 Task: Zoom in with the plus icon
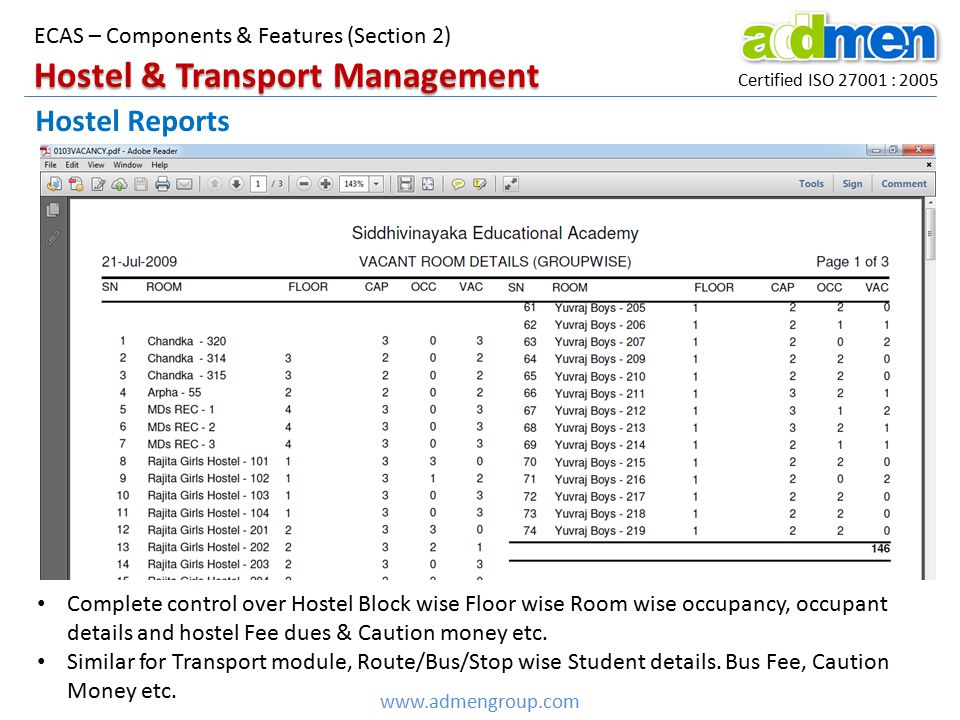[326, 184]
